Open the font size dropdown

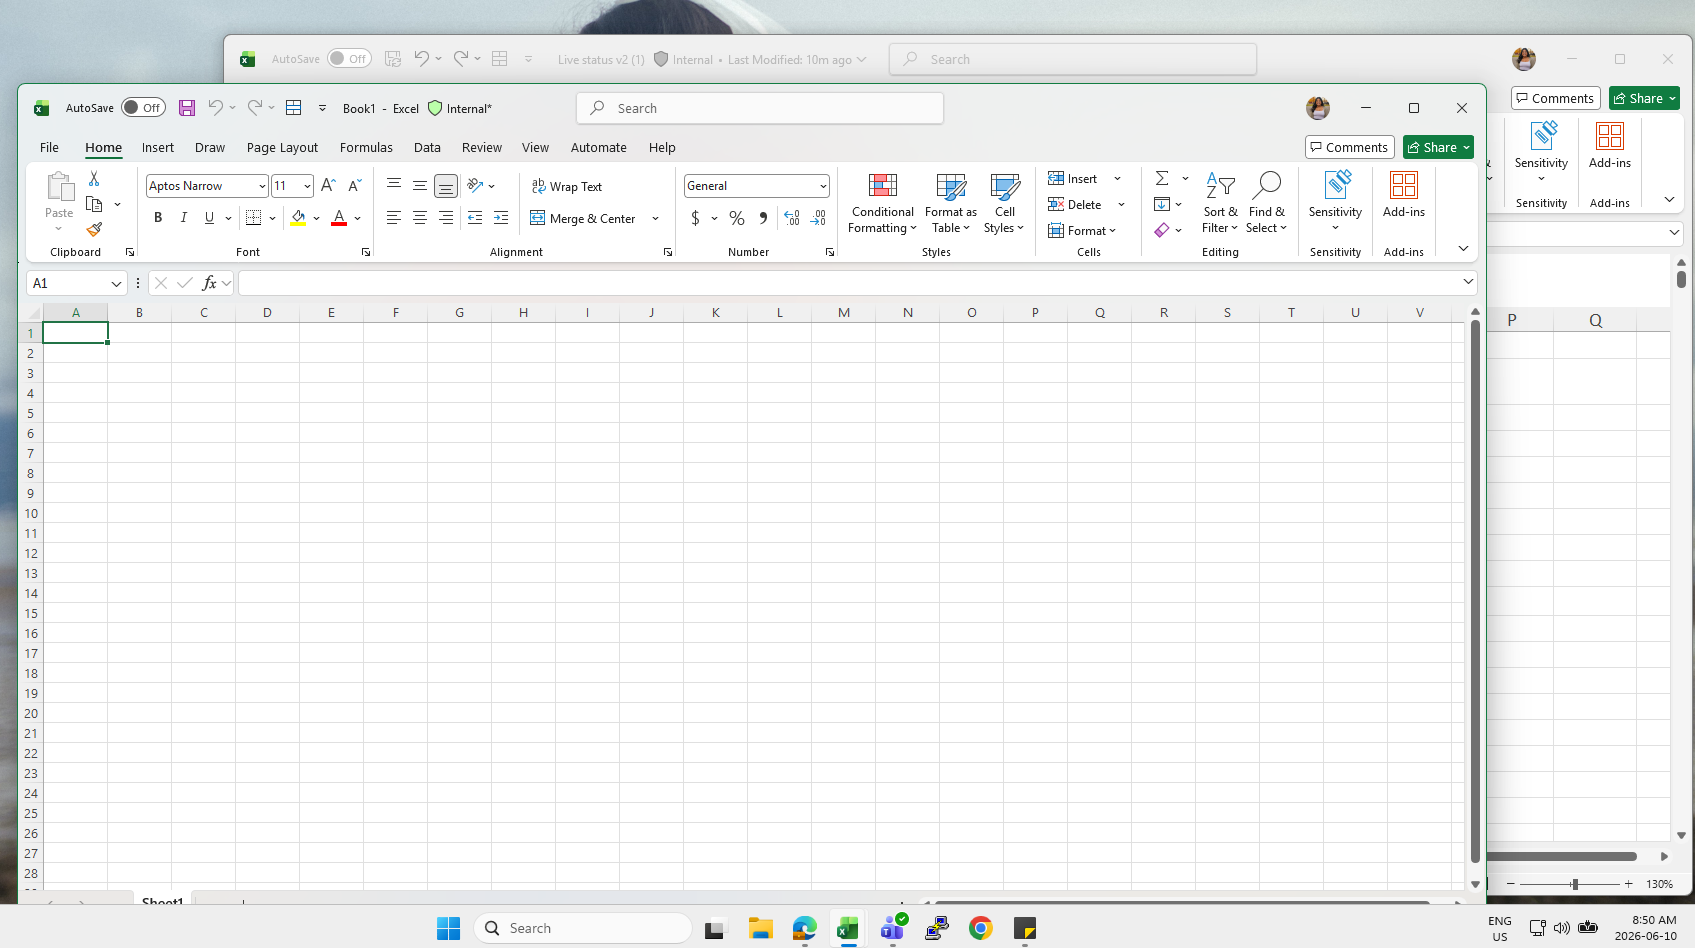[307, 186]
